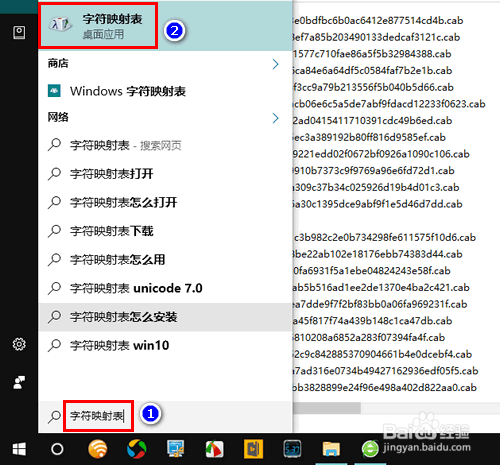Select file ending ef7a85b203490133dedcaf3121c.cab
This screenshot has width=500, height=465.
click(x=376, y=37)
